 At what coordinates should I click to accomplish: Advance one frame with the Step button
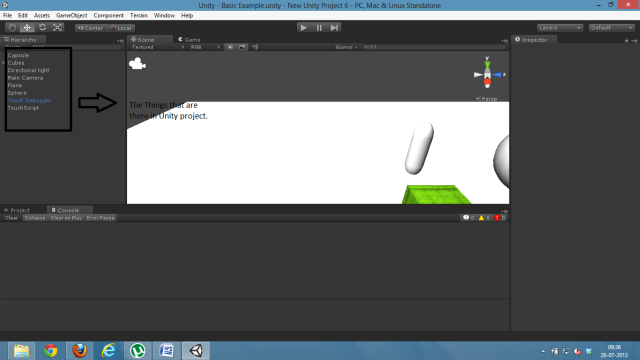[334, 28]
